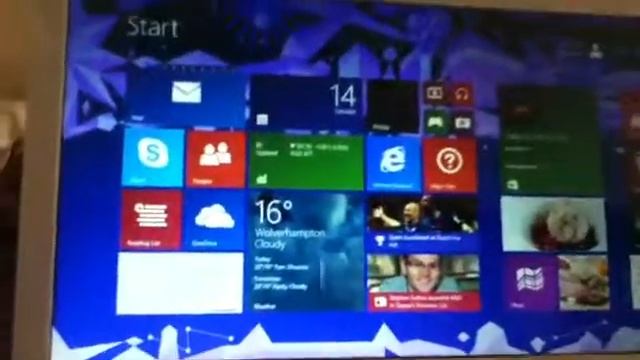Open the blank white tile below Reading List
Image resolution: width=640 pixels, height=360 pixels.
pyautogui.click(x=180, y=283)
